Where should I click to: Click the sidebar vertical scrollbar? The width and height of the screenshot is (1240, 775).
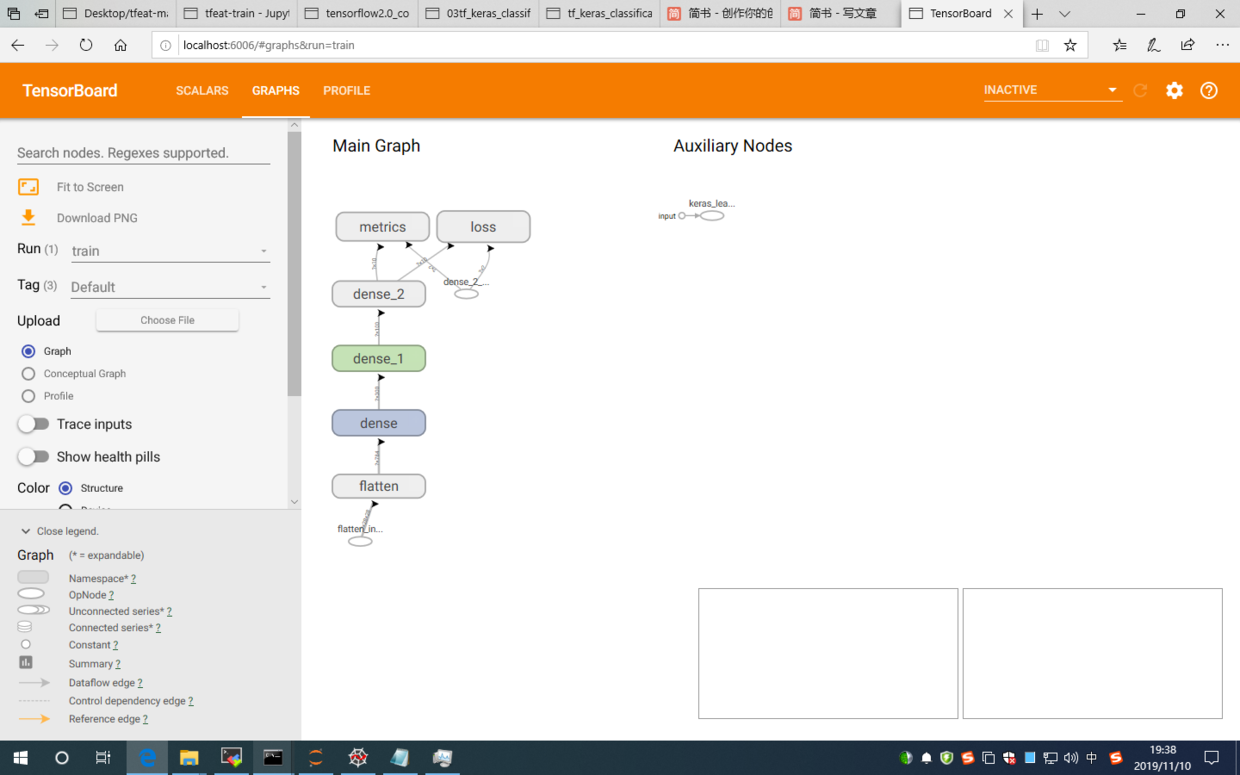pyautogui.click(x=294, y=265)
